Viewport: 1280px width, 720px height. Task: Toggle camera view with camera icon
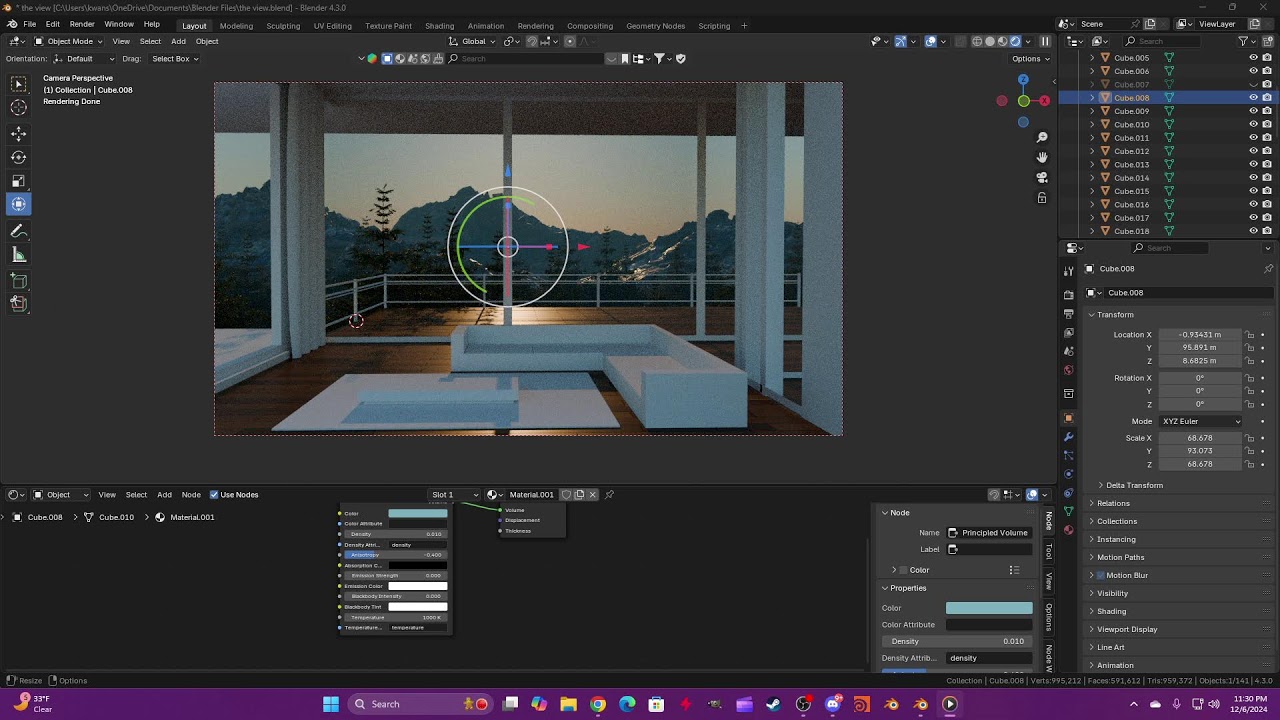(1042, 177)
